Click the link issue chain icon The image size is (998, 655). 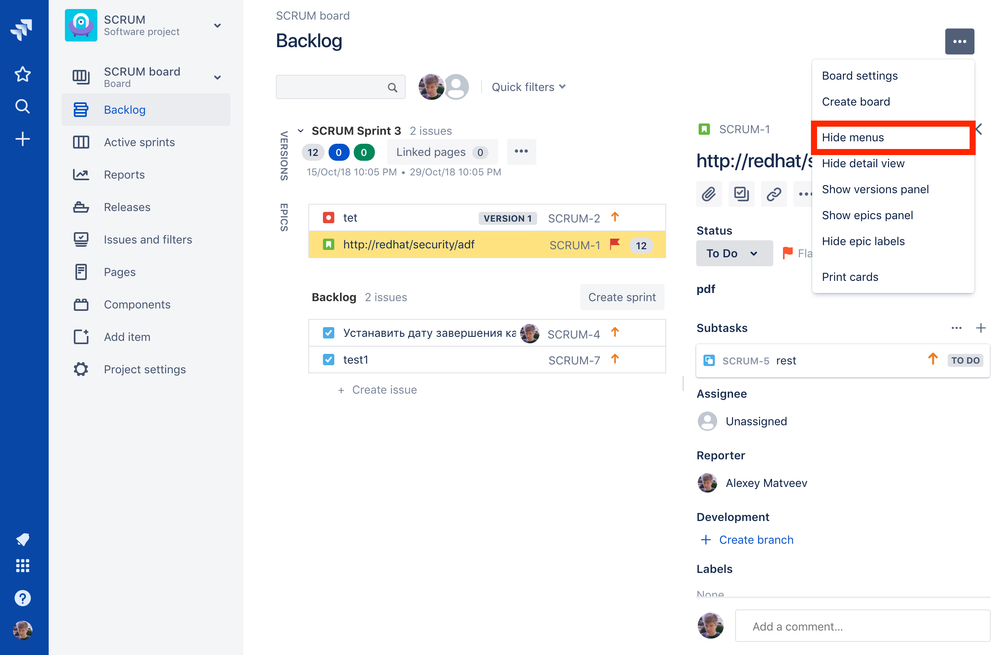774,194
